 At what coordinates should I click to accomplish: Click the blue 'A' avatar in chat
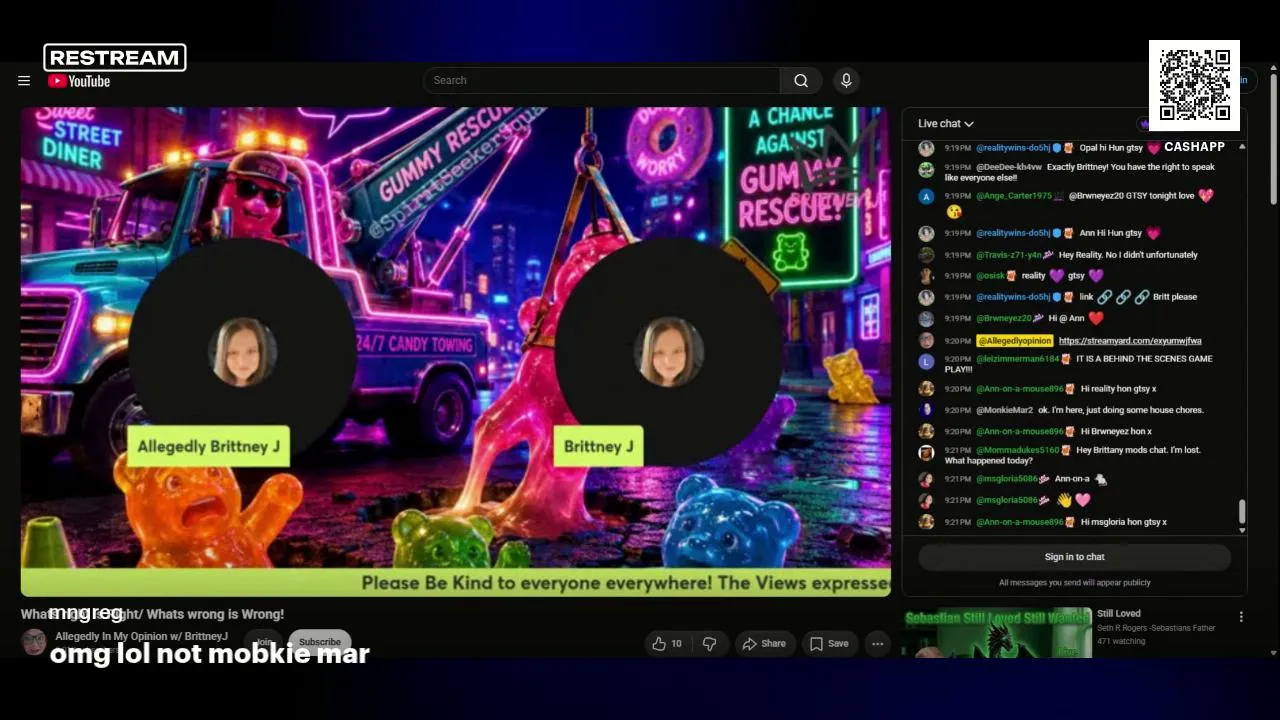point(926,197)
